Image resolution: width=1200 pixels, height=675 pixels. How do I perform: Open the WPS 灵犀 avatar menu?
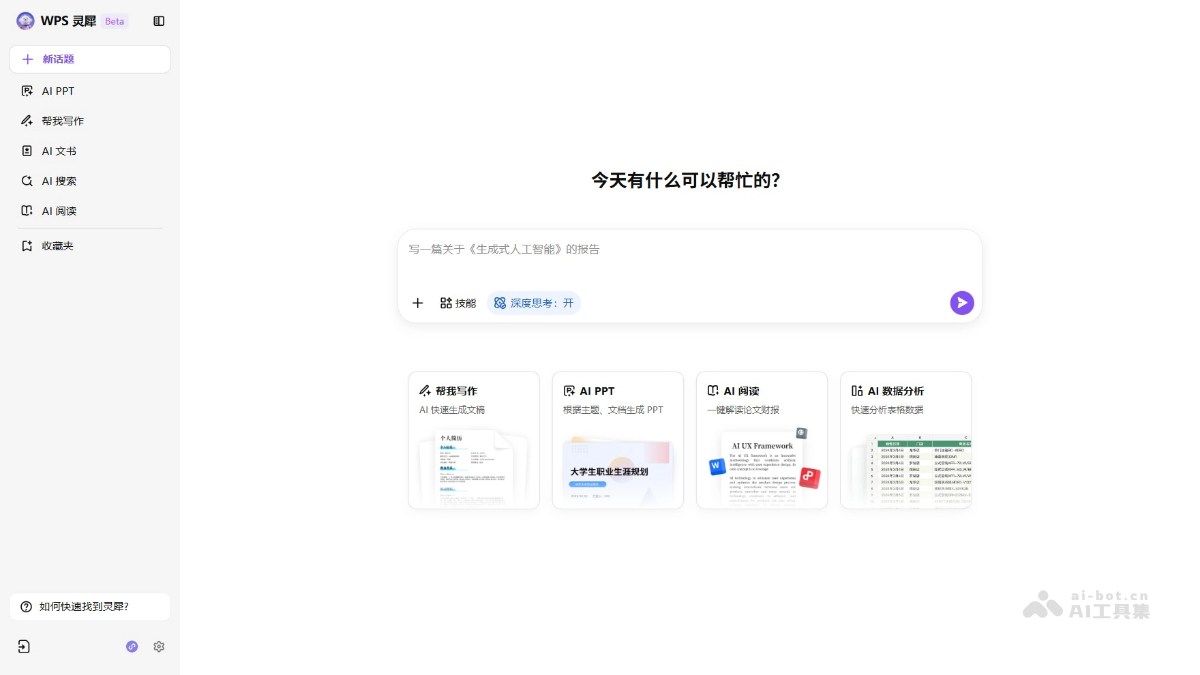[24, 20]
